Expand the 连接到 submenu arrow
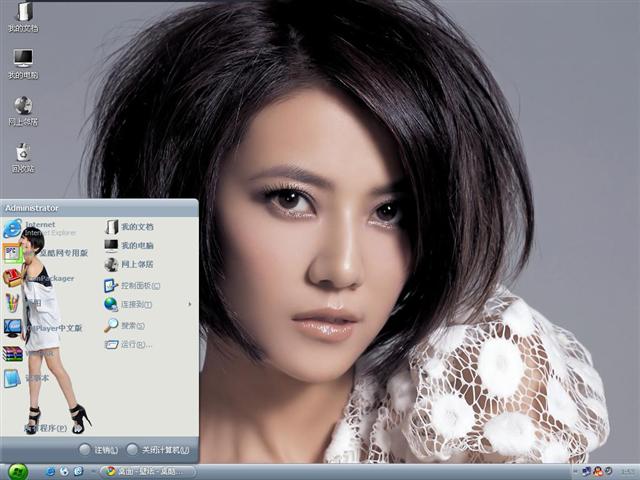Viewport: 640px width, 480px height. click(x=189, y=304)
